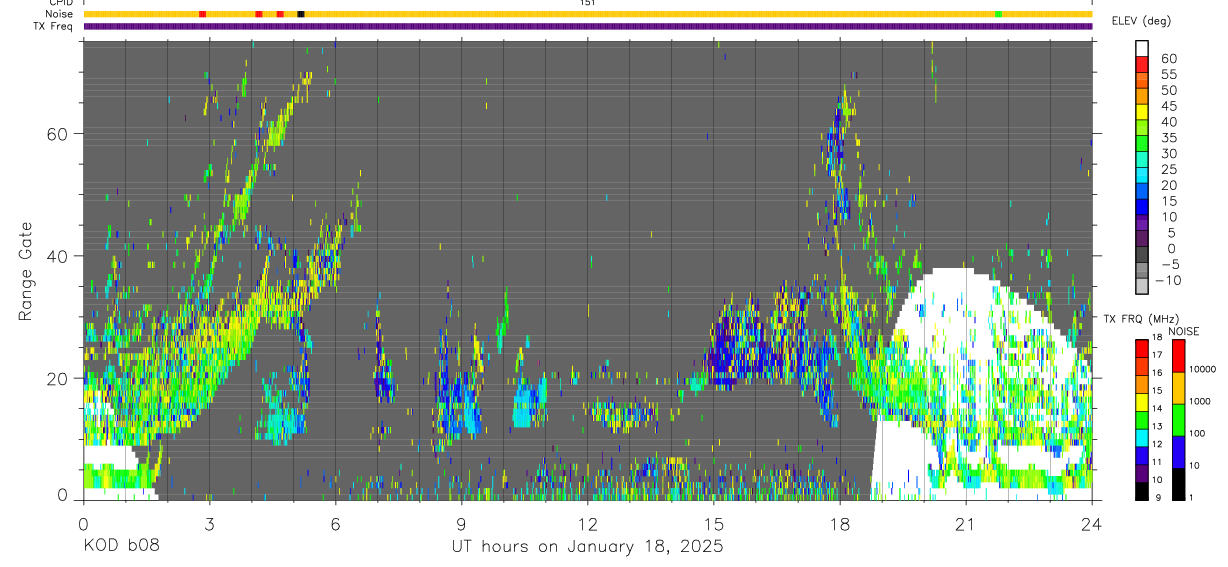This screenshot has width=1228, height=567.
Task: Pick the cyan 12–13 MHz TX FRQ segment
Action: [1142, 437]
